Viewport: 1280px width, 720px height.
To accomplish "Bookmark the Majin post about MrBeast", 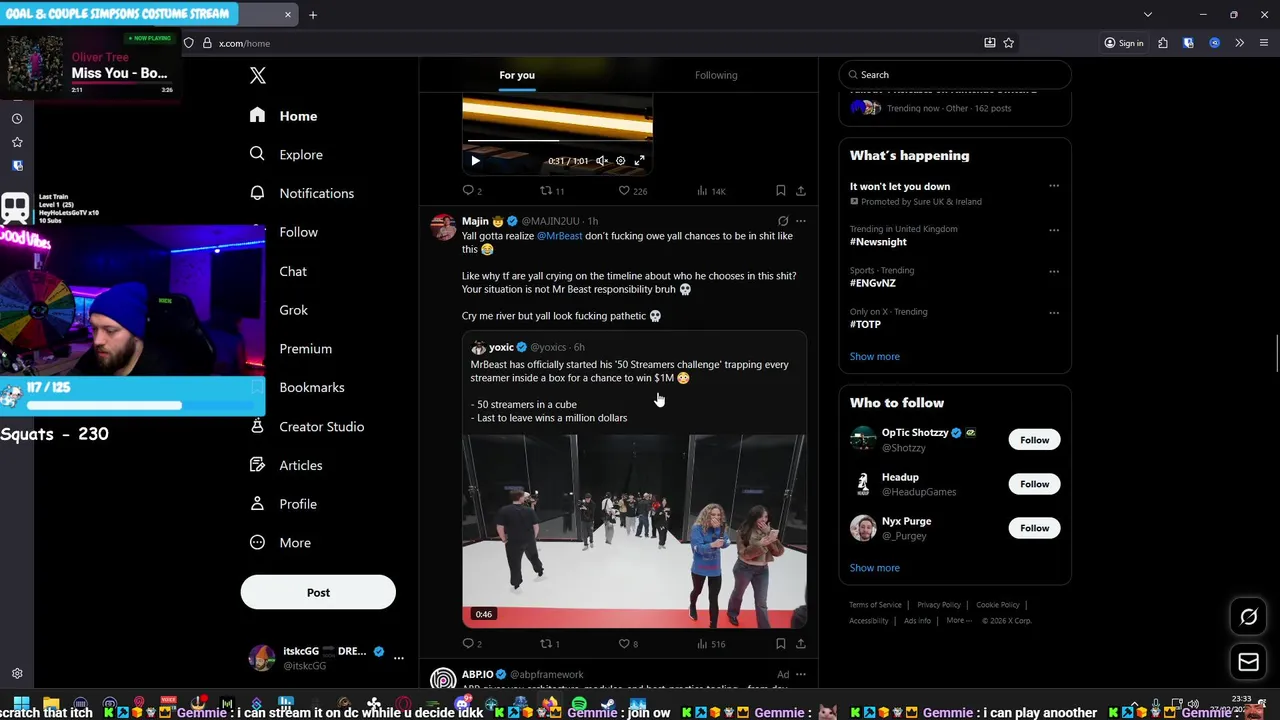I will (x=780, y=644).
